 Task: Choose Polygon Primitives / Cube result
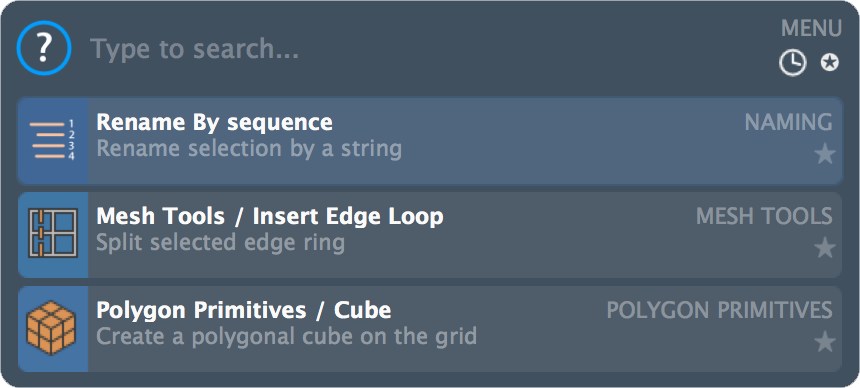point(430,329)
